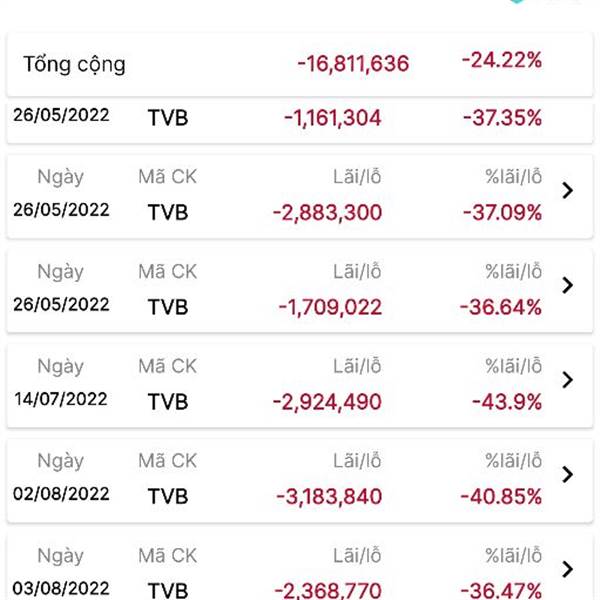Open the TVB row with -1,161,304 loss

point(300,120)
